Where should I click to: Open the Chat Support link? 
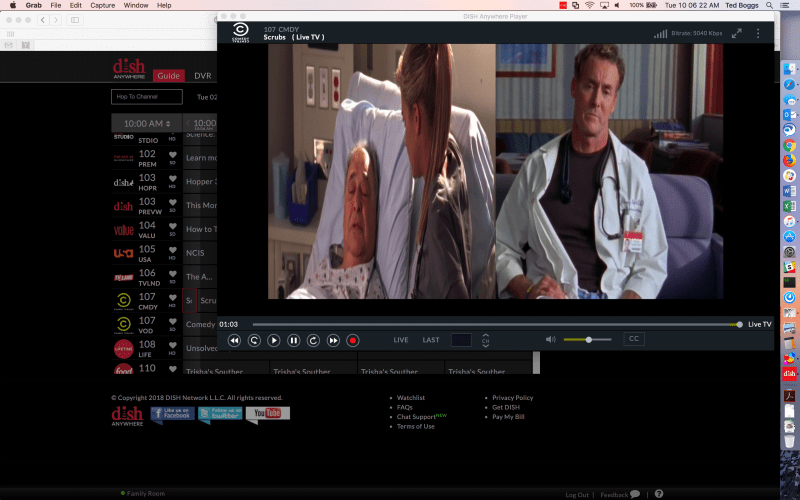coord(416,417)
